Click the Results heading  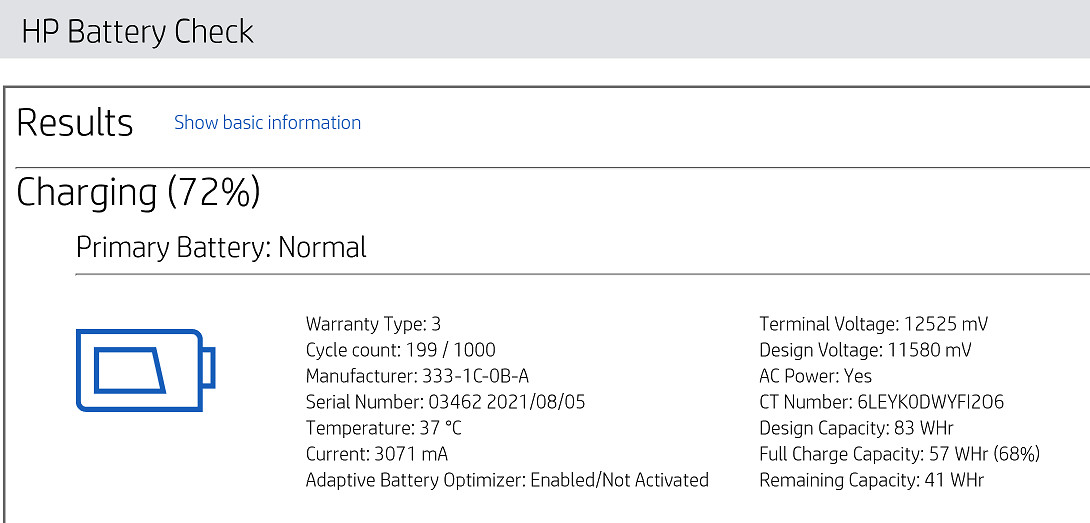click(74, 122)
